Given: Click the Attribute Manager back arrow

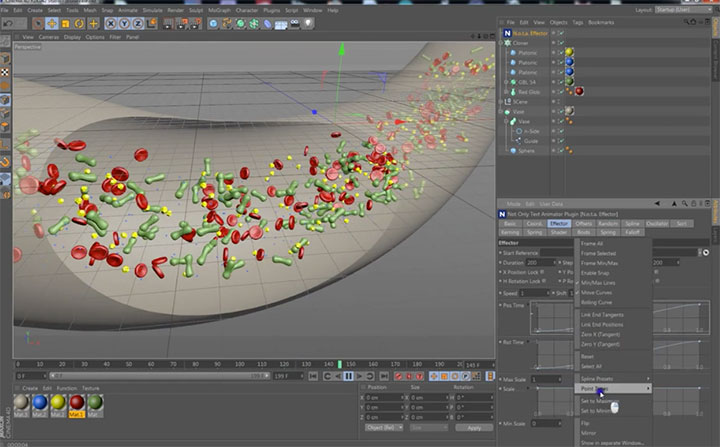Looking at the screenshot, I should (657, 204).
